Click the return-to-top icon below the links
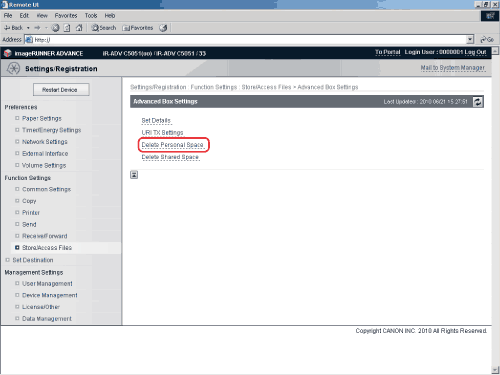Image resolution: width=500 pixels, height=375 pixels. click(x=134, y=175)
